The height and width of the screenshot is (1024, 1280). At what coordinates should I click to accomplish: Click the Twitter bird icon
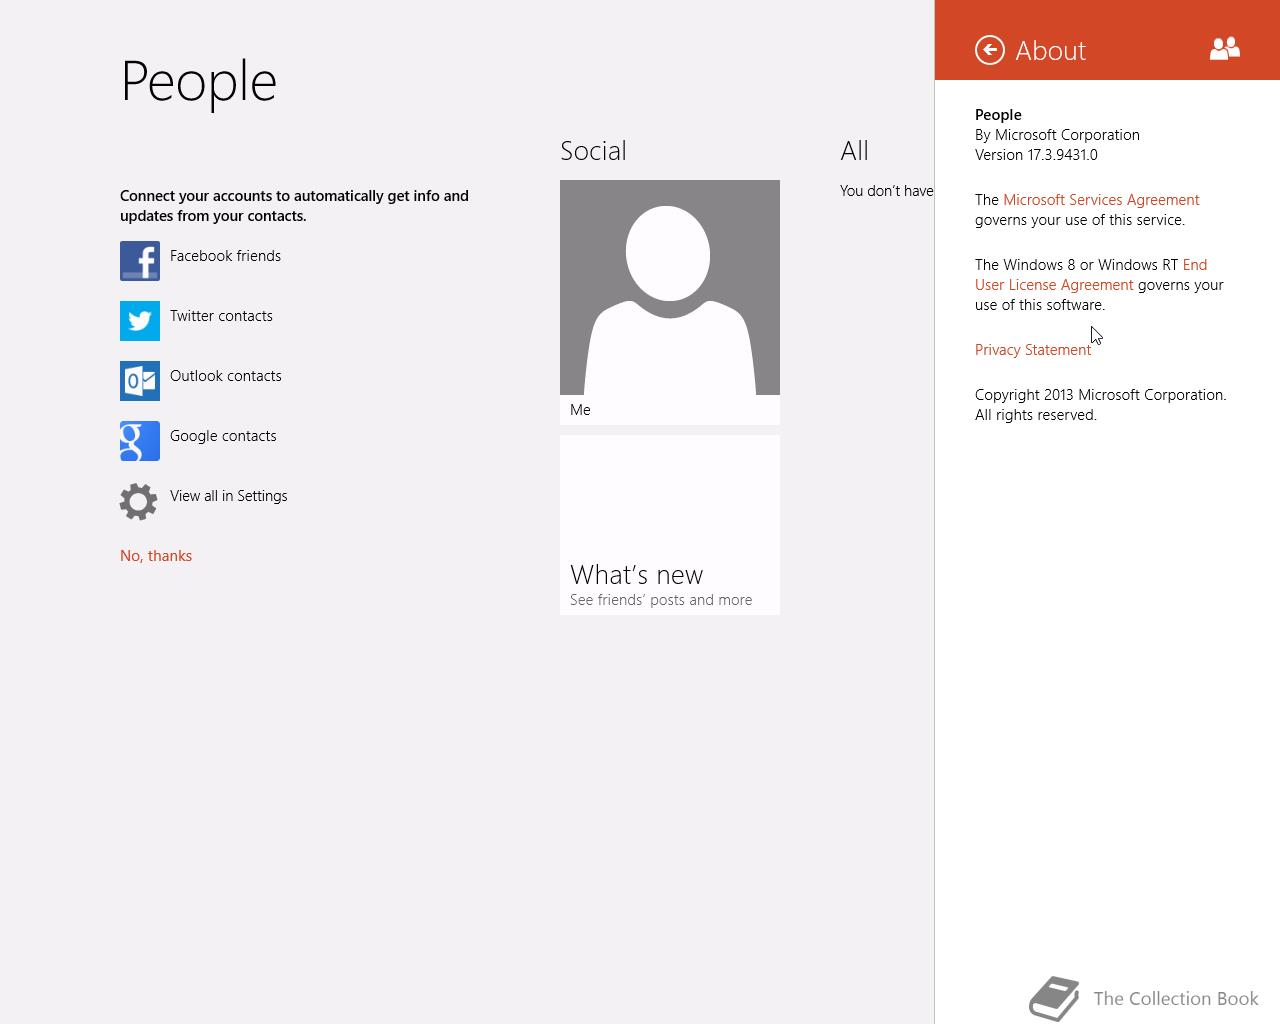140,321
